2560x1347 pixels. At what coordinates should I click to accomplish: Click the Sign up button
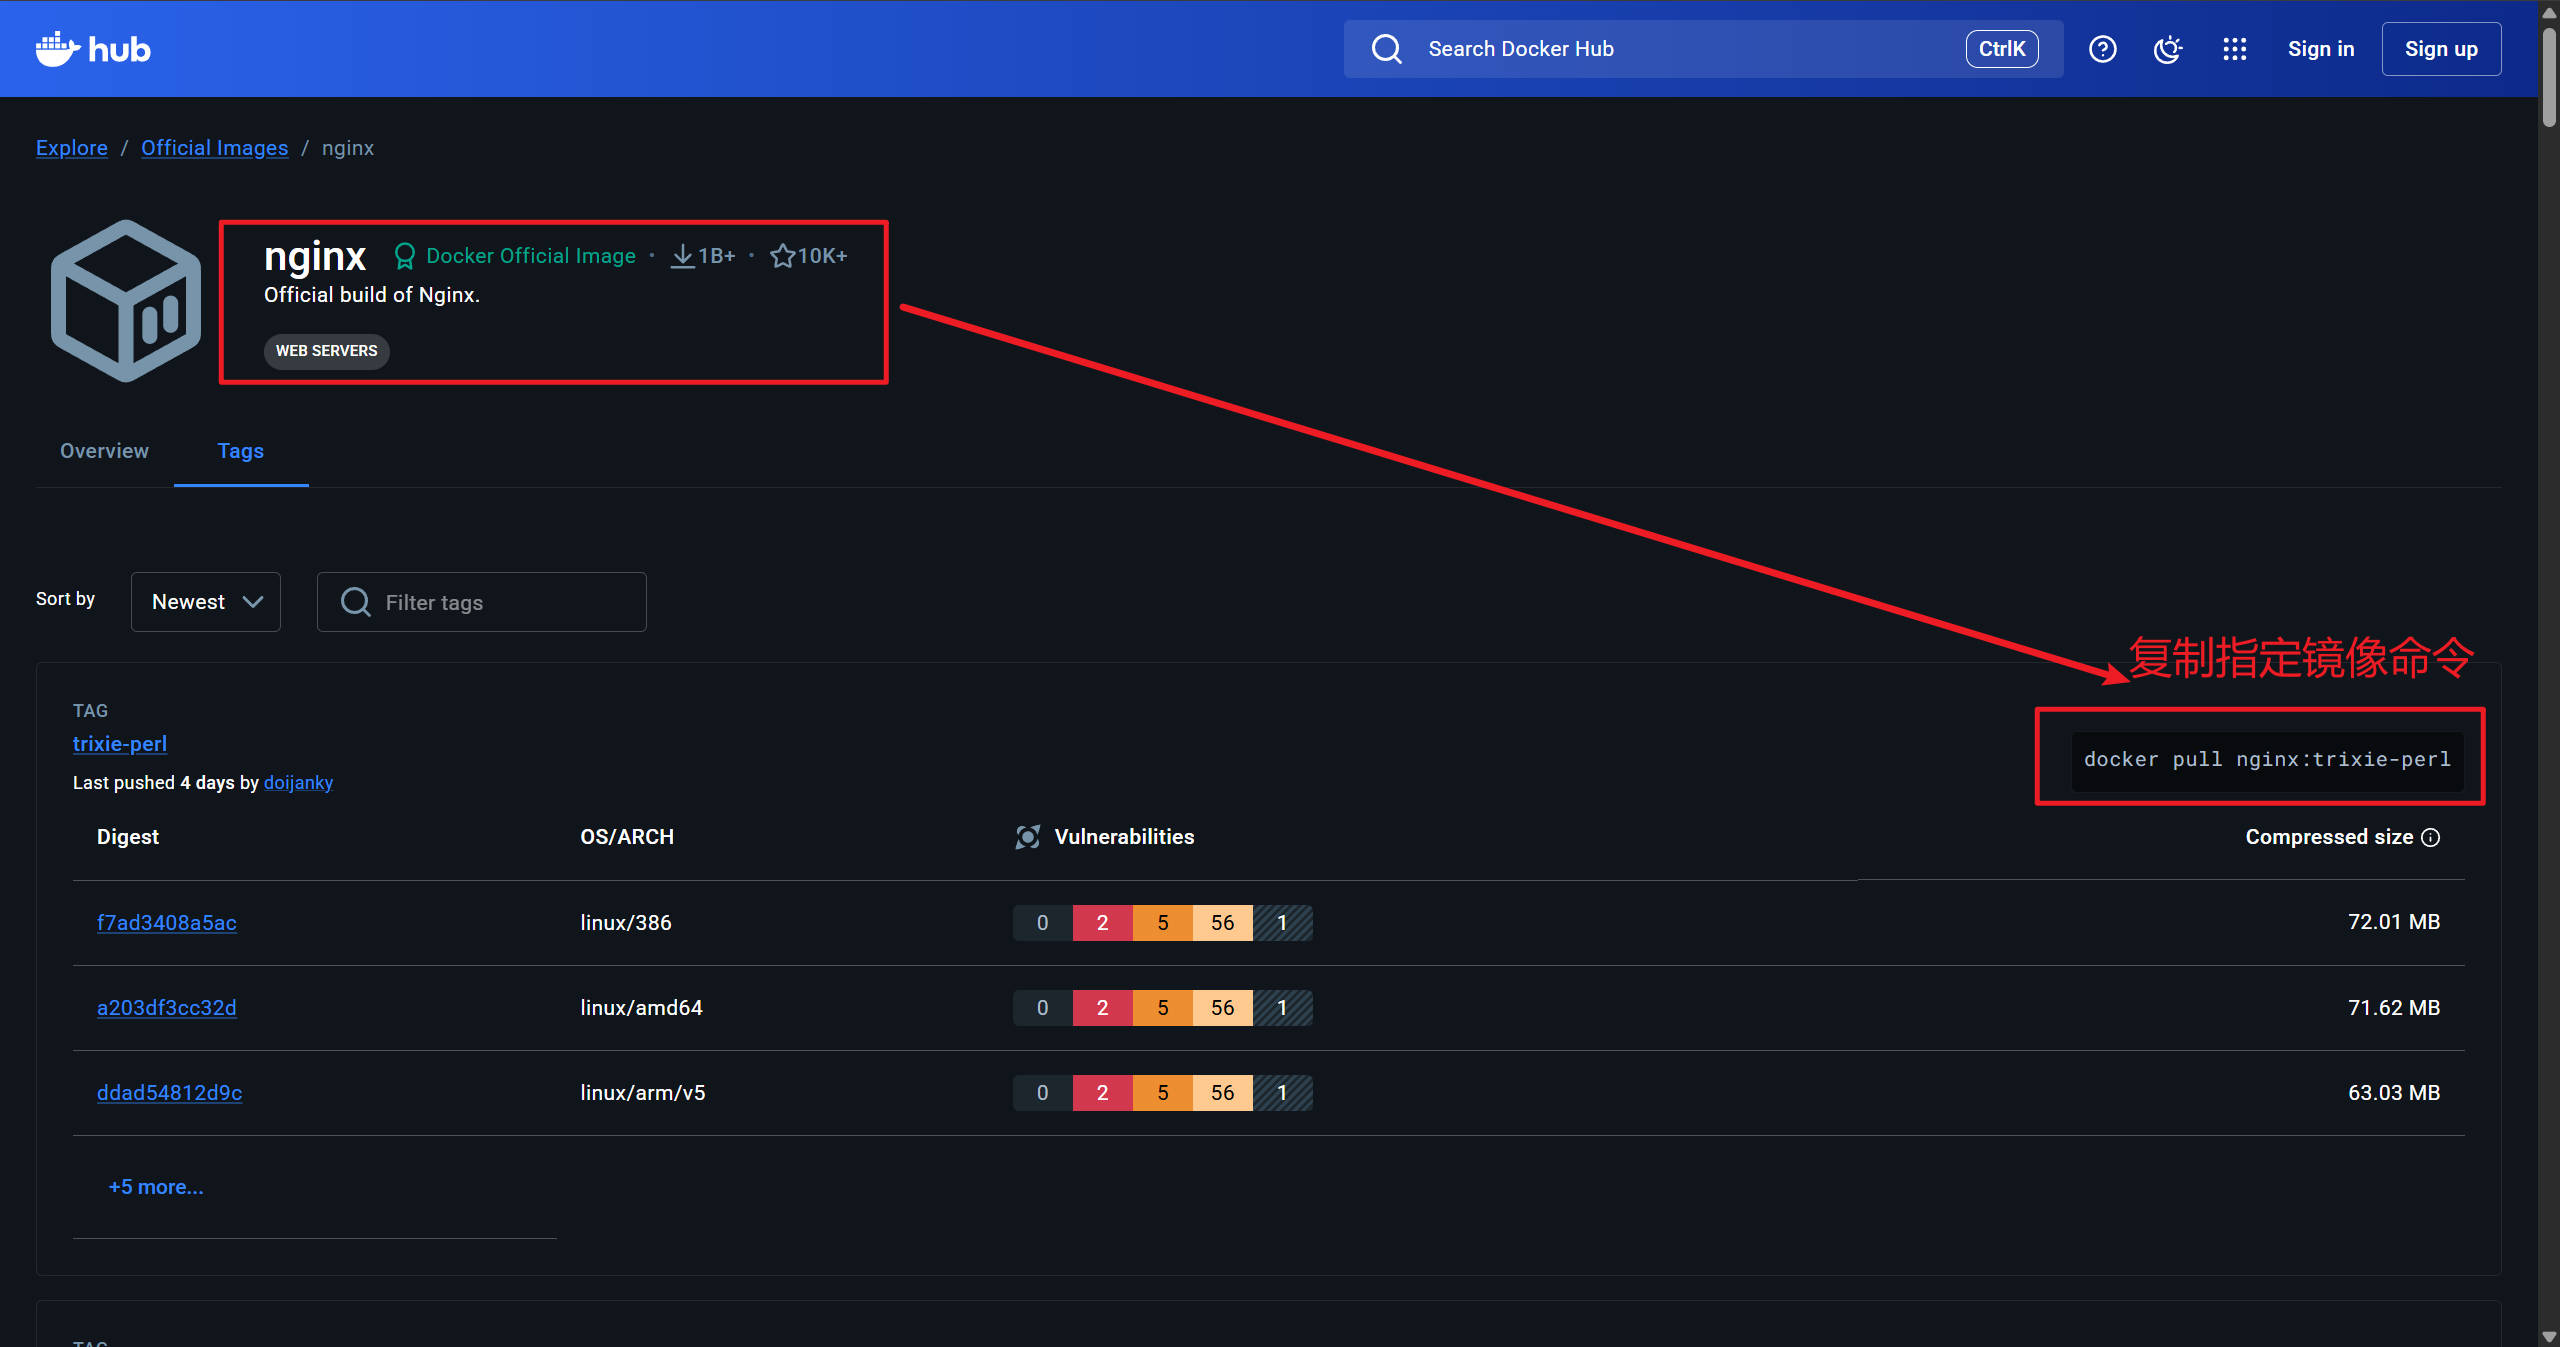click(2440, 49)
